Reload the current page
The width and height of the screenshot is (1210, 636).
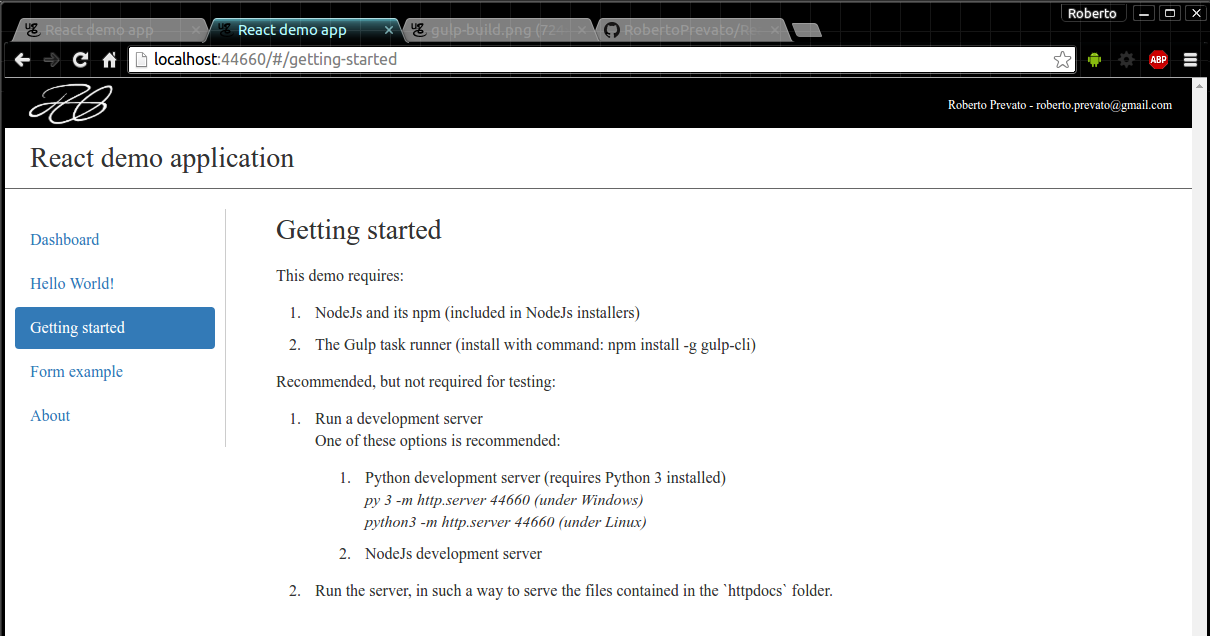[x=80, y=60]
